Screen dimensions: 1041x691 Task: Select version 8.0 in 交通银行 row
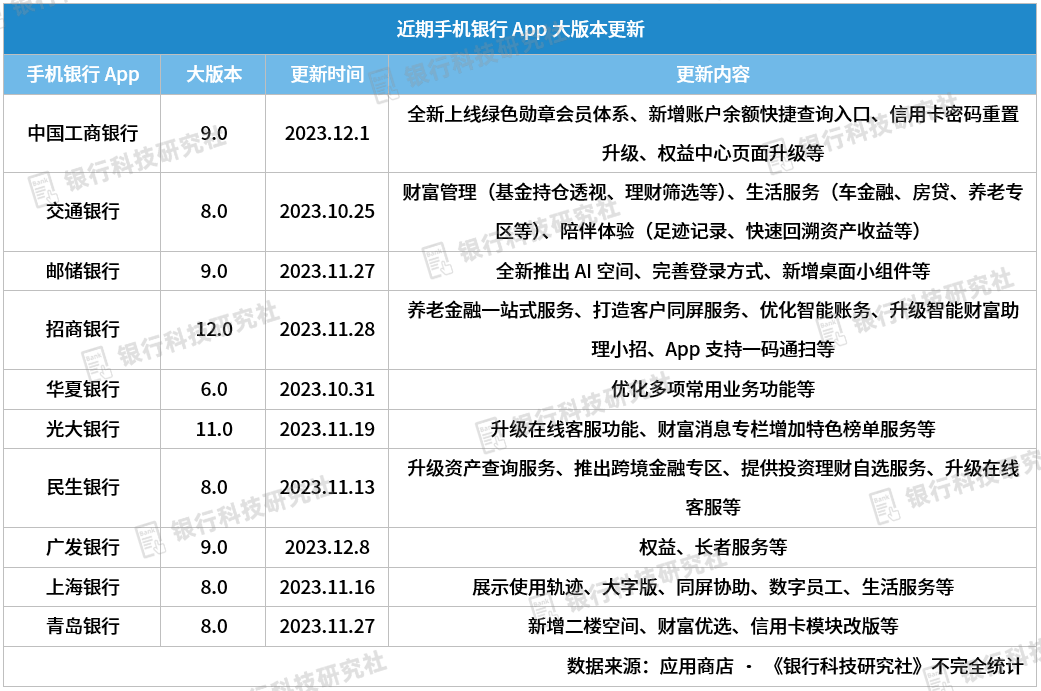214,212
